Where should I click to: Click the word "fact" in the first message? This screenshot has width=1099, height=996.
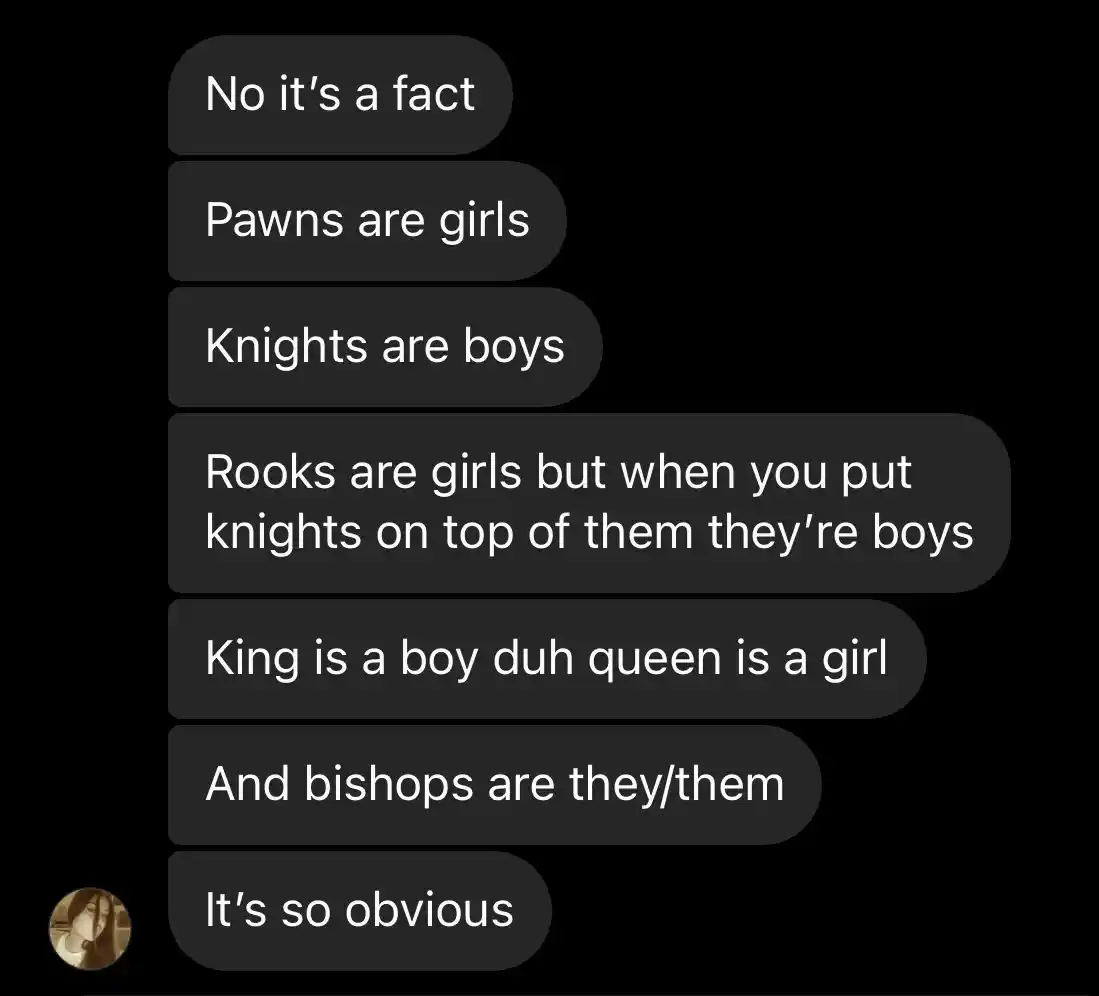coord(433,94)
